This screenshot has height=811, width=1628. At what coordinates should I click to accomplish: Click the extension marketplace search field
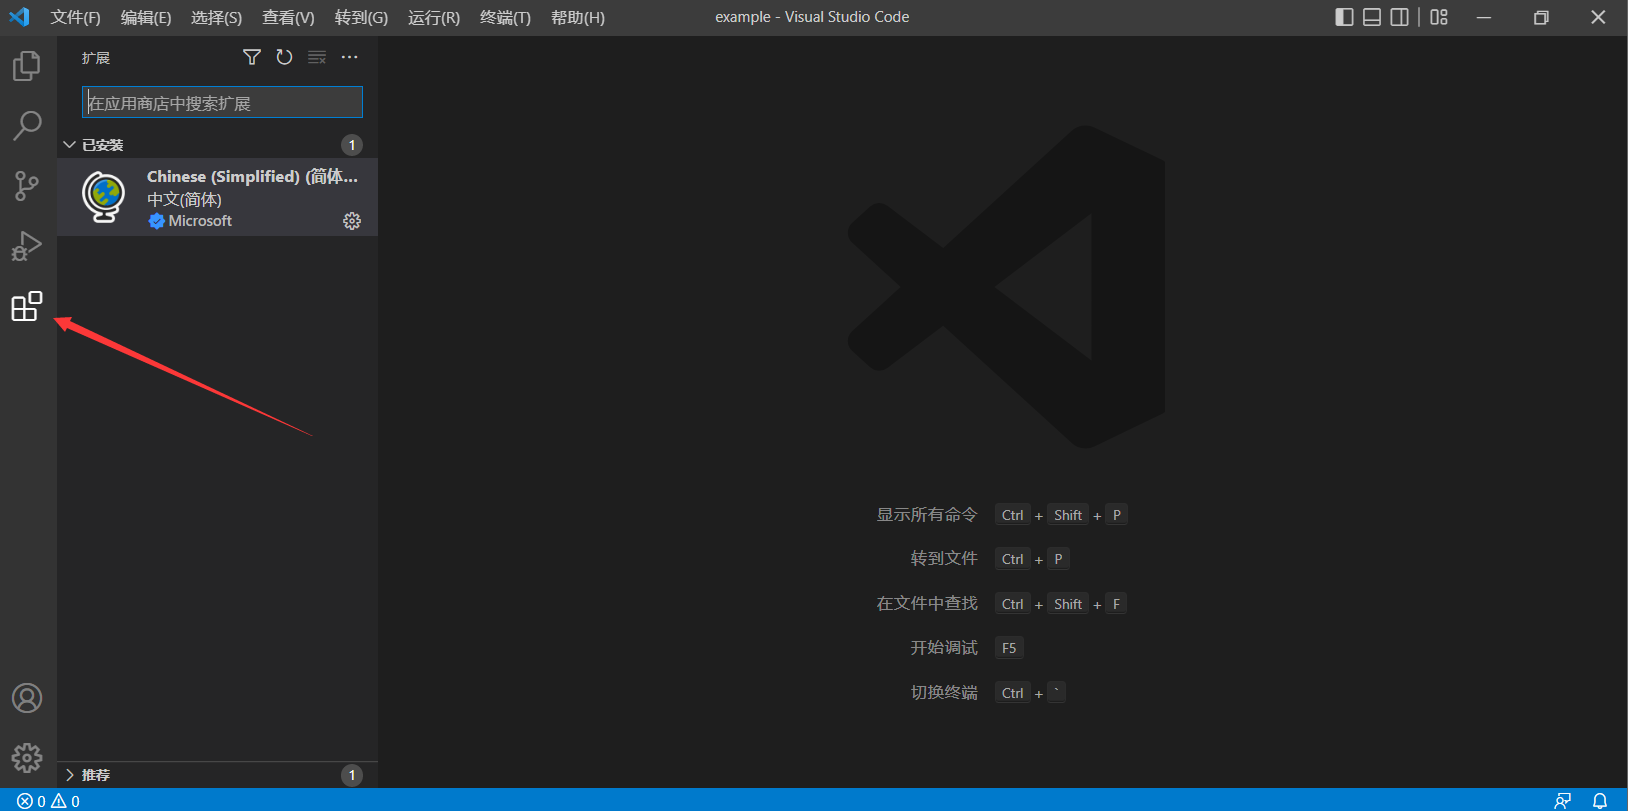pos(222,103)
